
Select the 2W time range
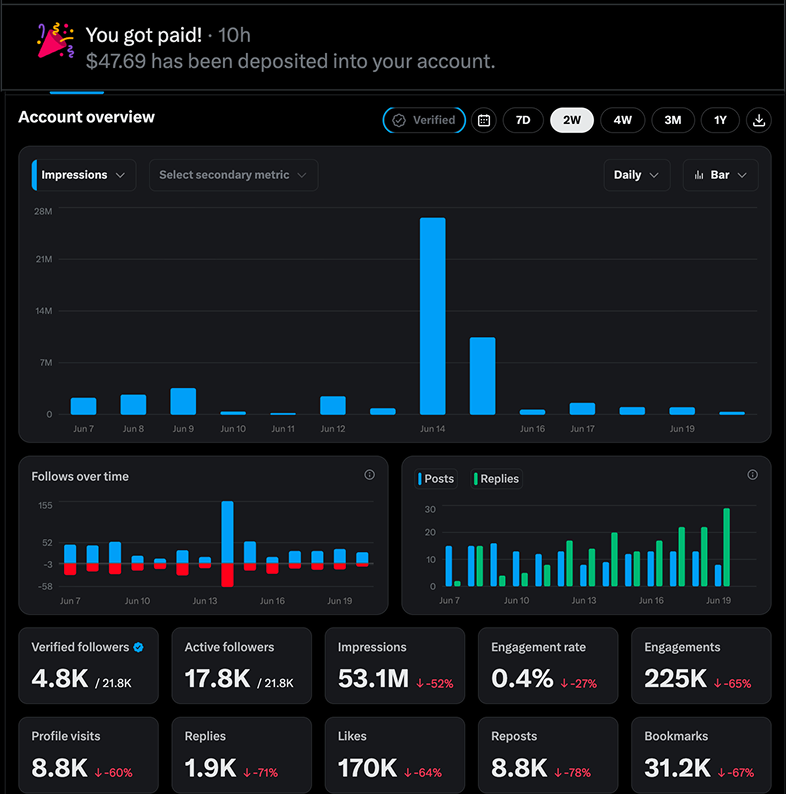[572, 120]
